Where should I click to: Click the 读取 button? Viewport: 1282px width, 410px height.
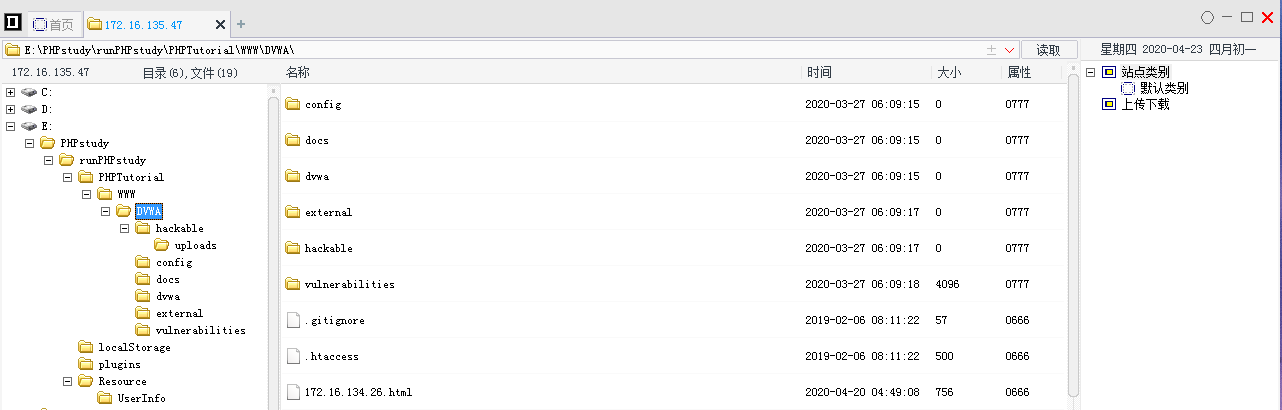click(1048, 50)
